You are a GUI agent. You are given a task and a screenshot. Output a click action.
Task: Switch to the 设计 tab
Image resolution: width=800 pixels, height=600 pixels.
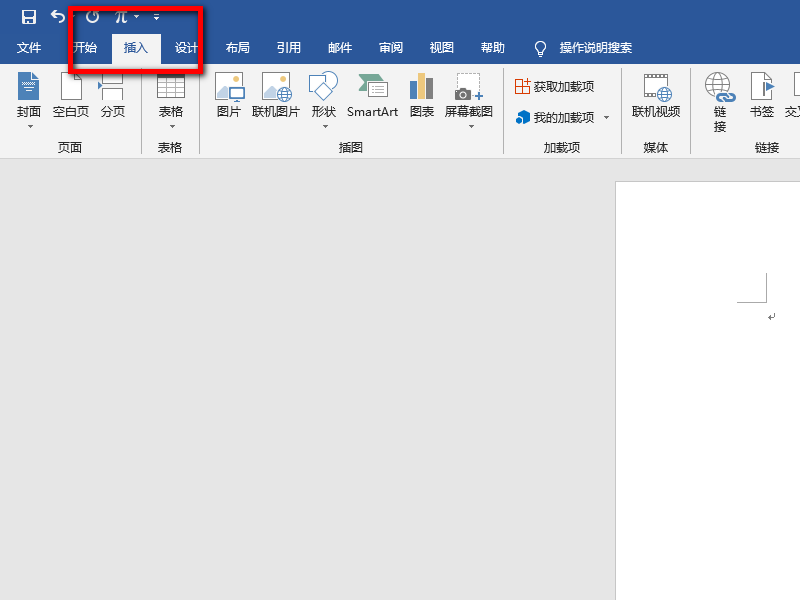pyautogui.click(x=186, y=48)
